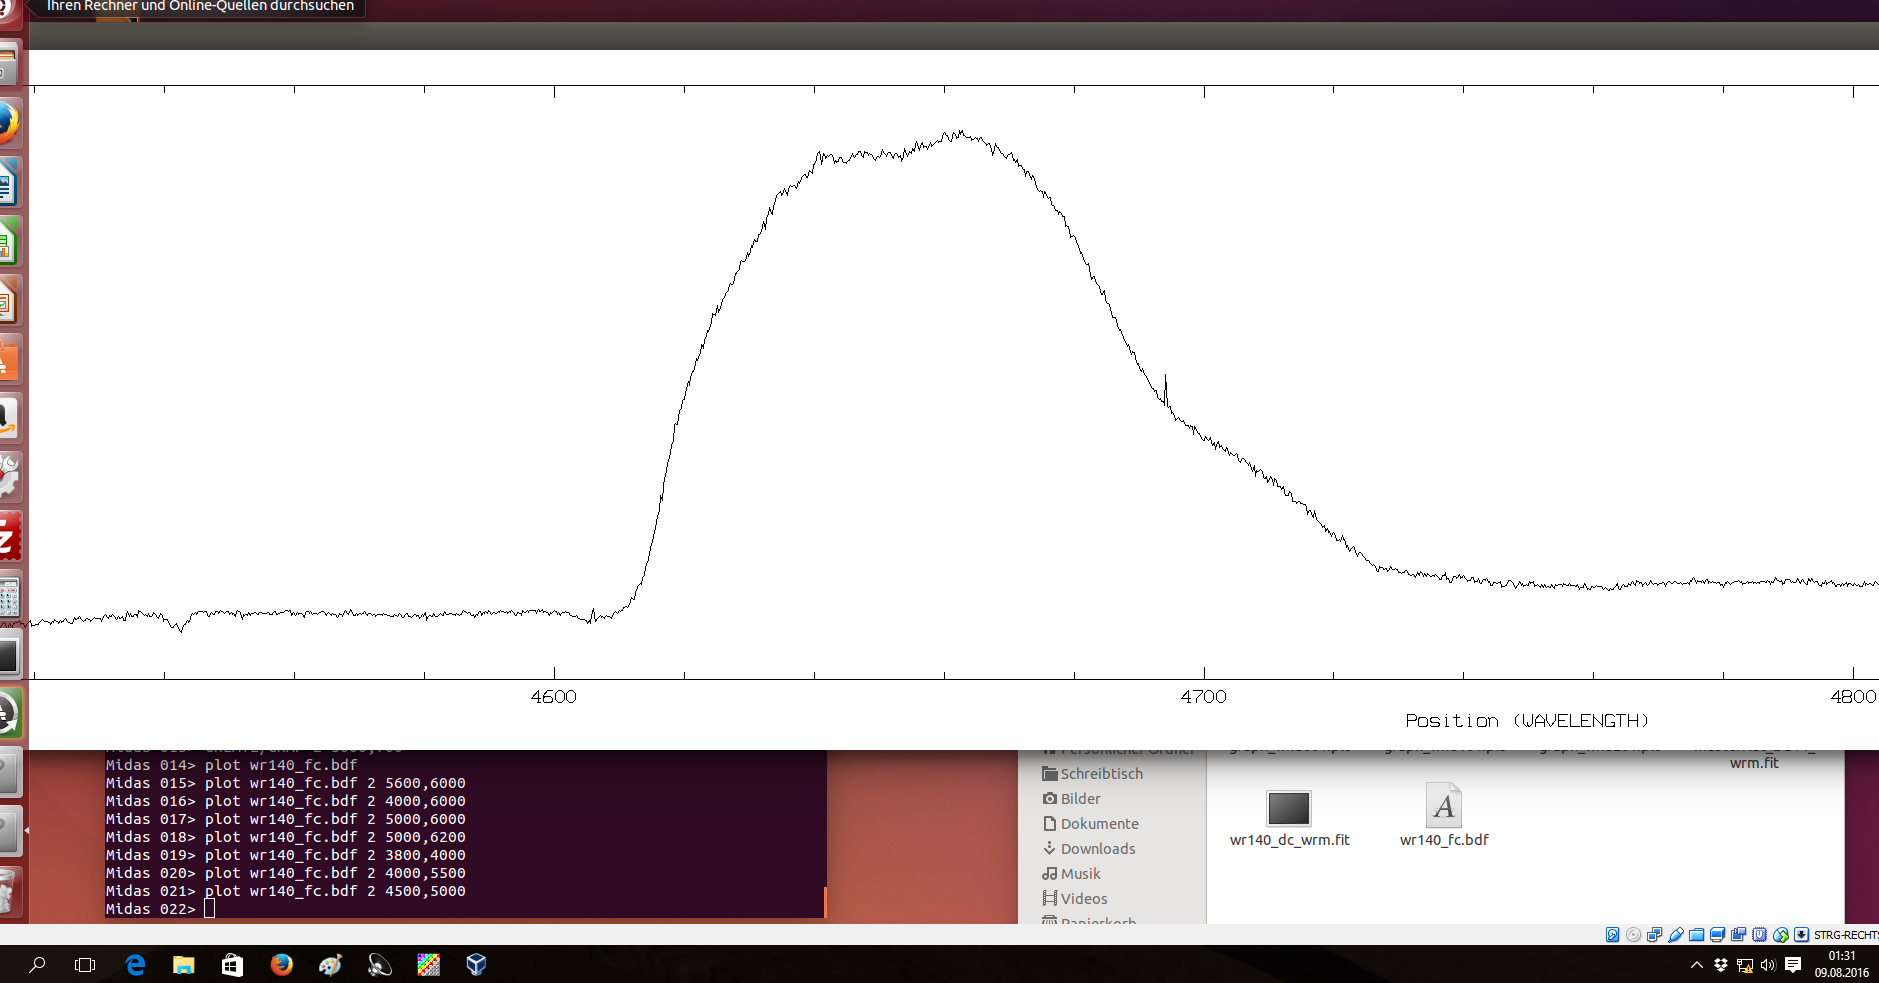This screenshot has width=1879, height=983.
Task: Open the Windows Paint taskbar icon
Action: pyautogui.click(x=331, y=964)
